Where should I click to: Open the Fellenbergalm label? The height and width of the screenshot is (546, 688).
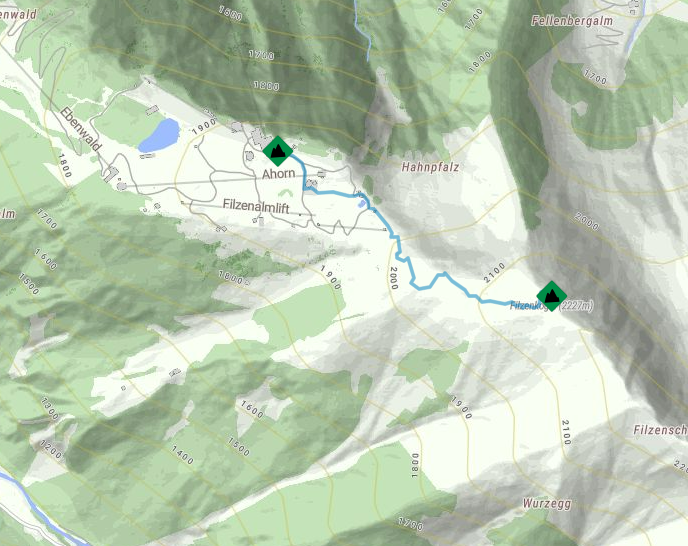tap(572, 21)
